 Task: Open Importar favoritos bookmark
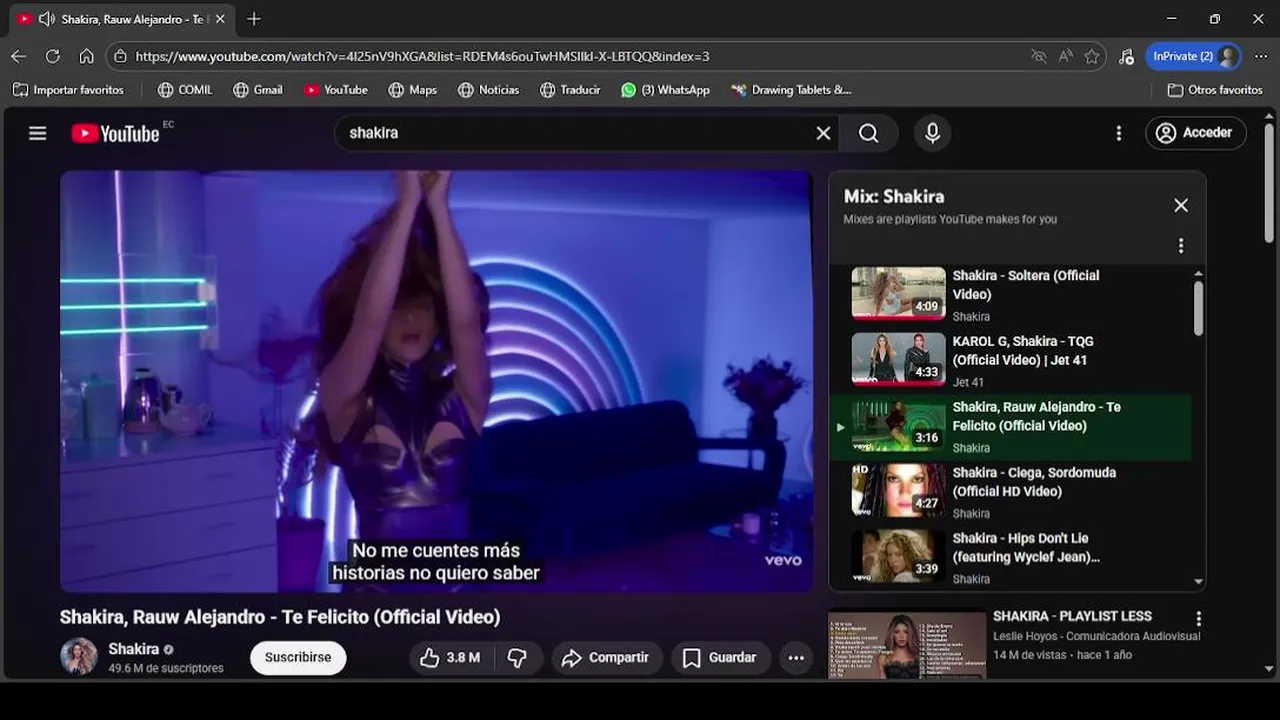[x=68, y=90]
